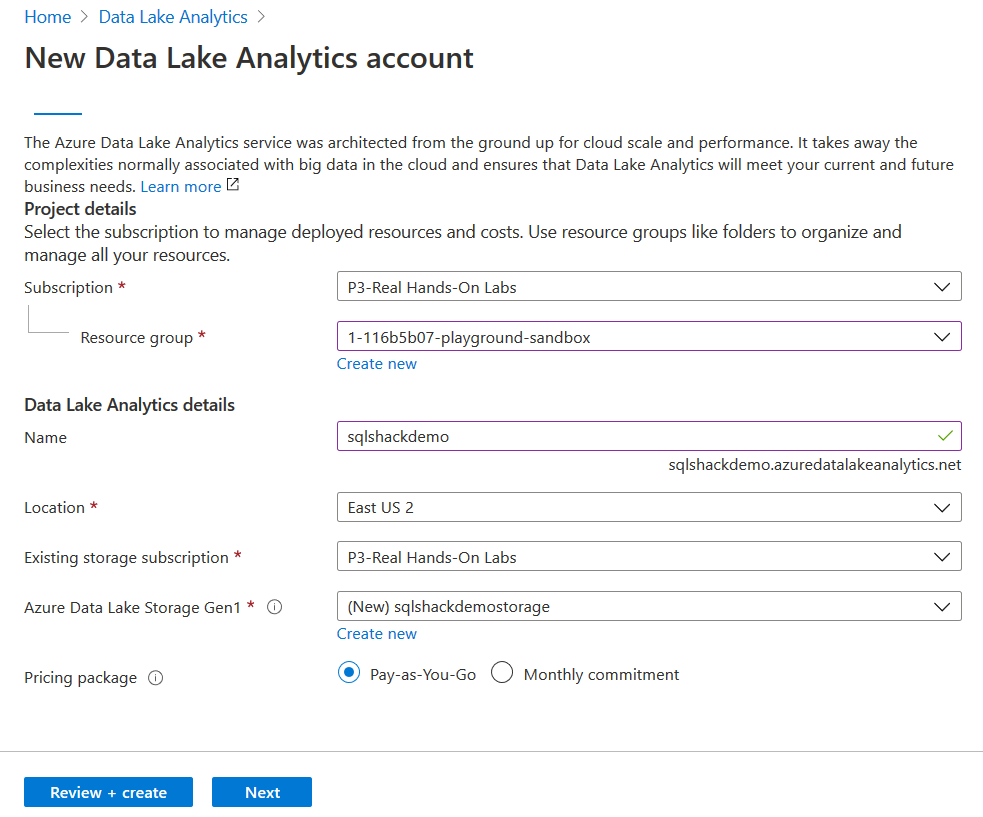Click the Next button
The width and height of the screenshot is (983, 817).
[262, 792]
